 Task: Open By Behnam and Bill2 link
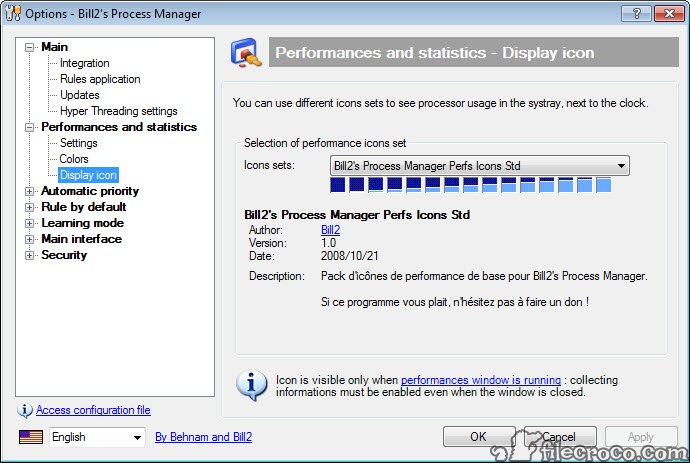[204, 437]
